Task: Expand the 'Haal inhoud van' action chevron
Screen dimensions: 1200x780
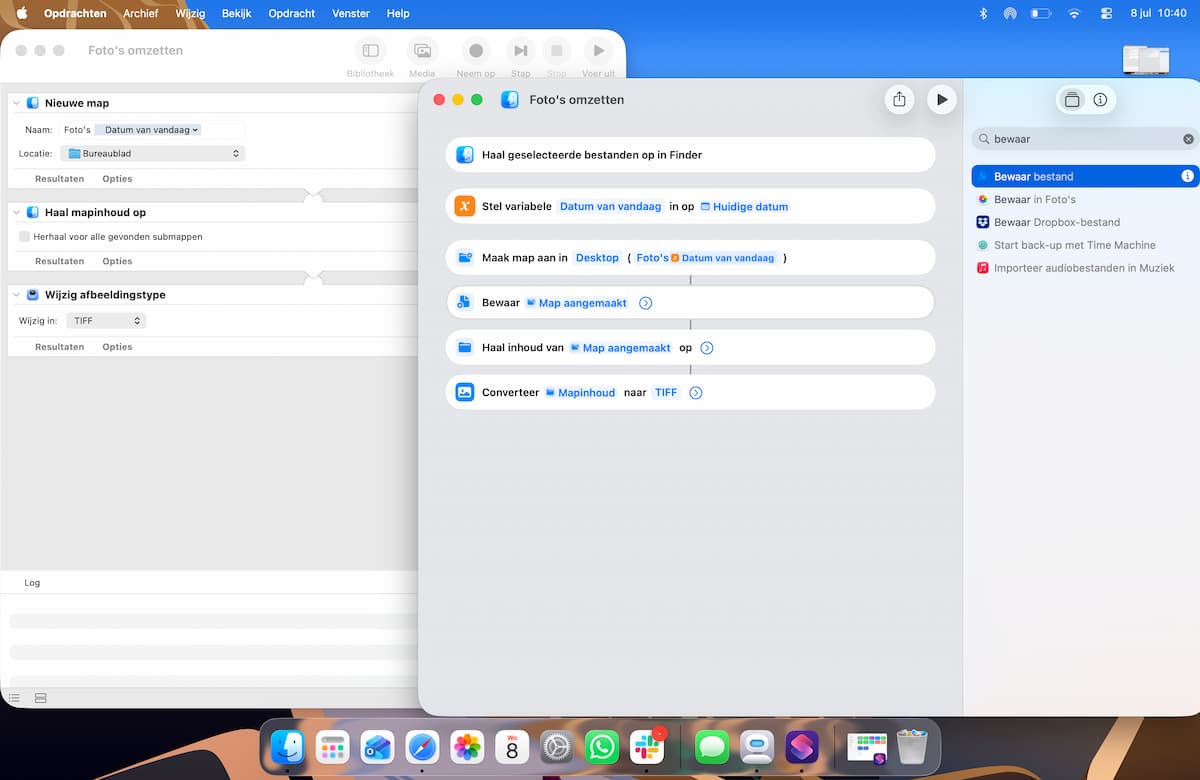Action: click(x=707, y=348)
